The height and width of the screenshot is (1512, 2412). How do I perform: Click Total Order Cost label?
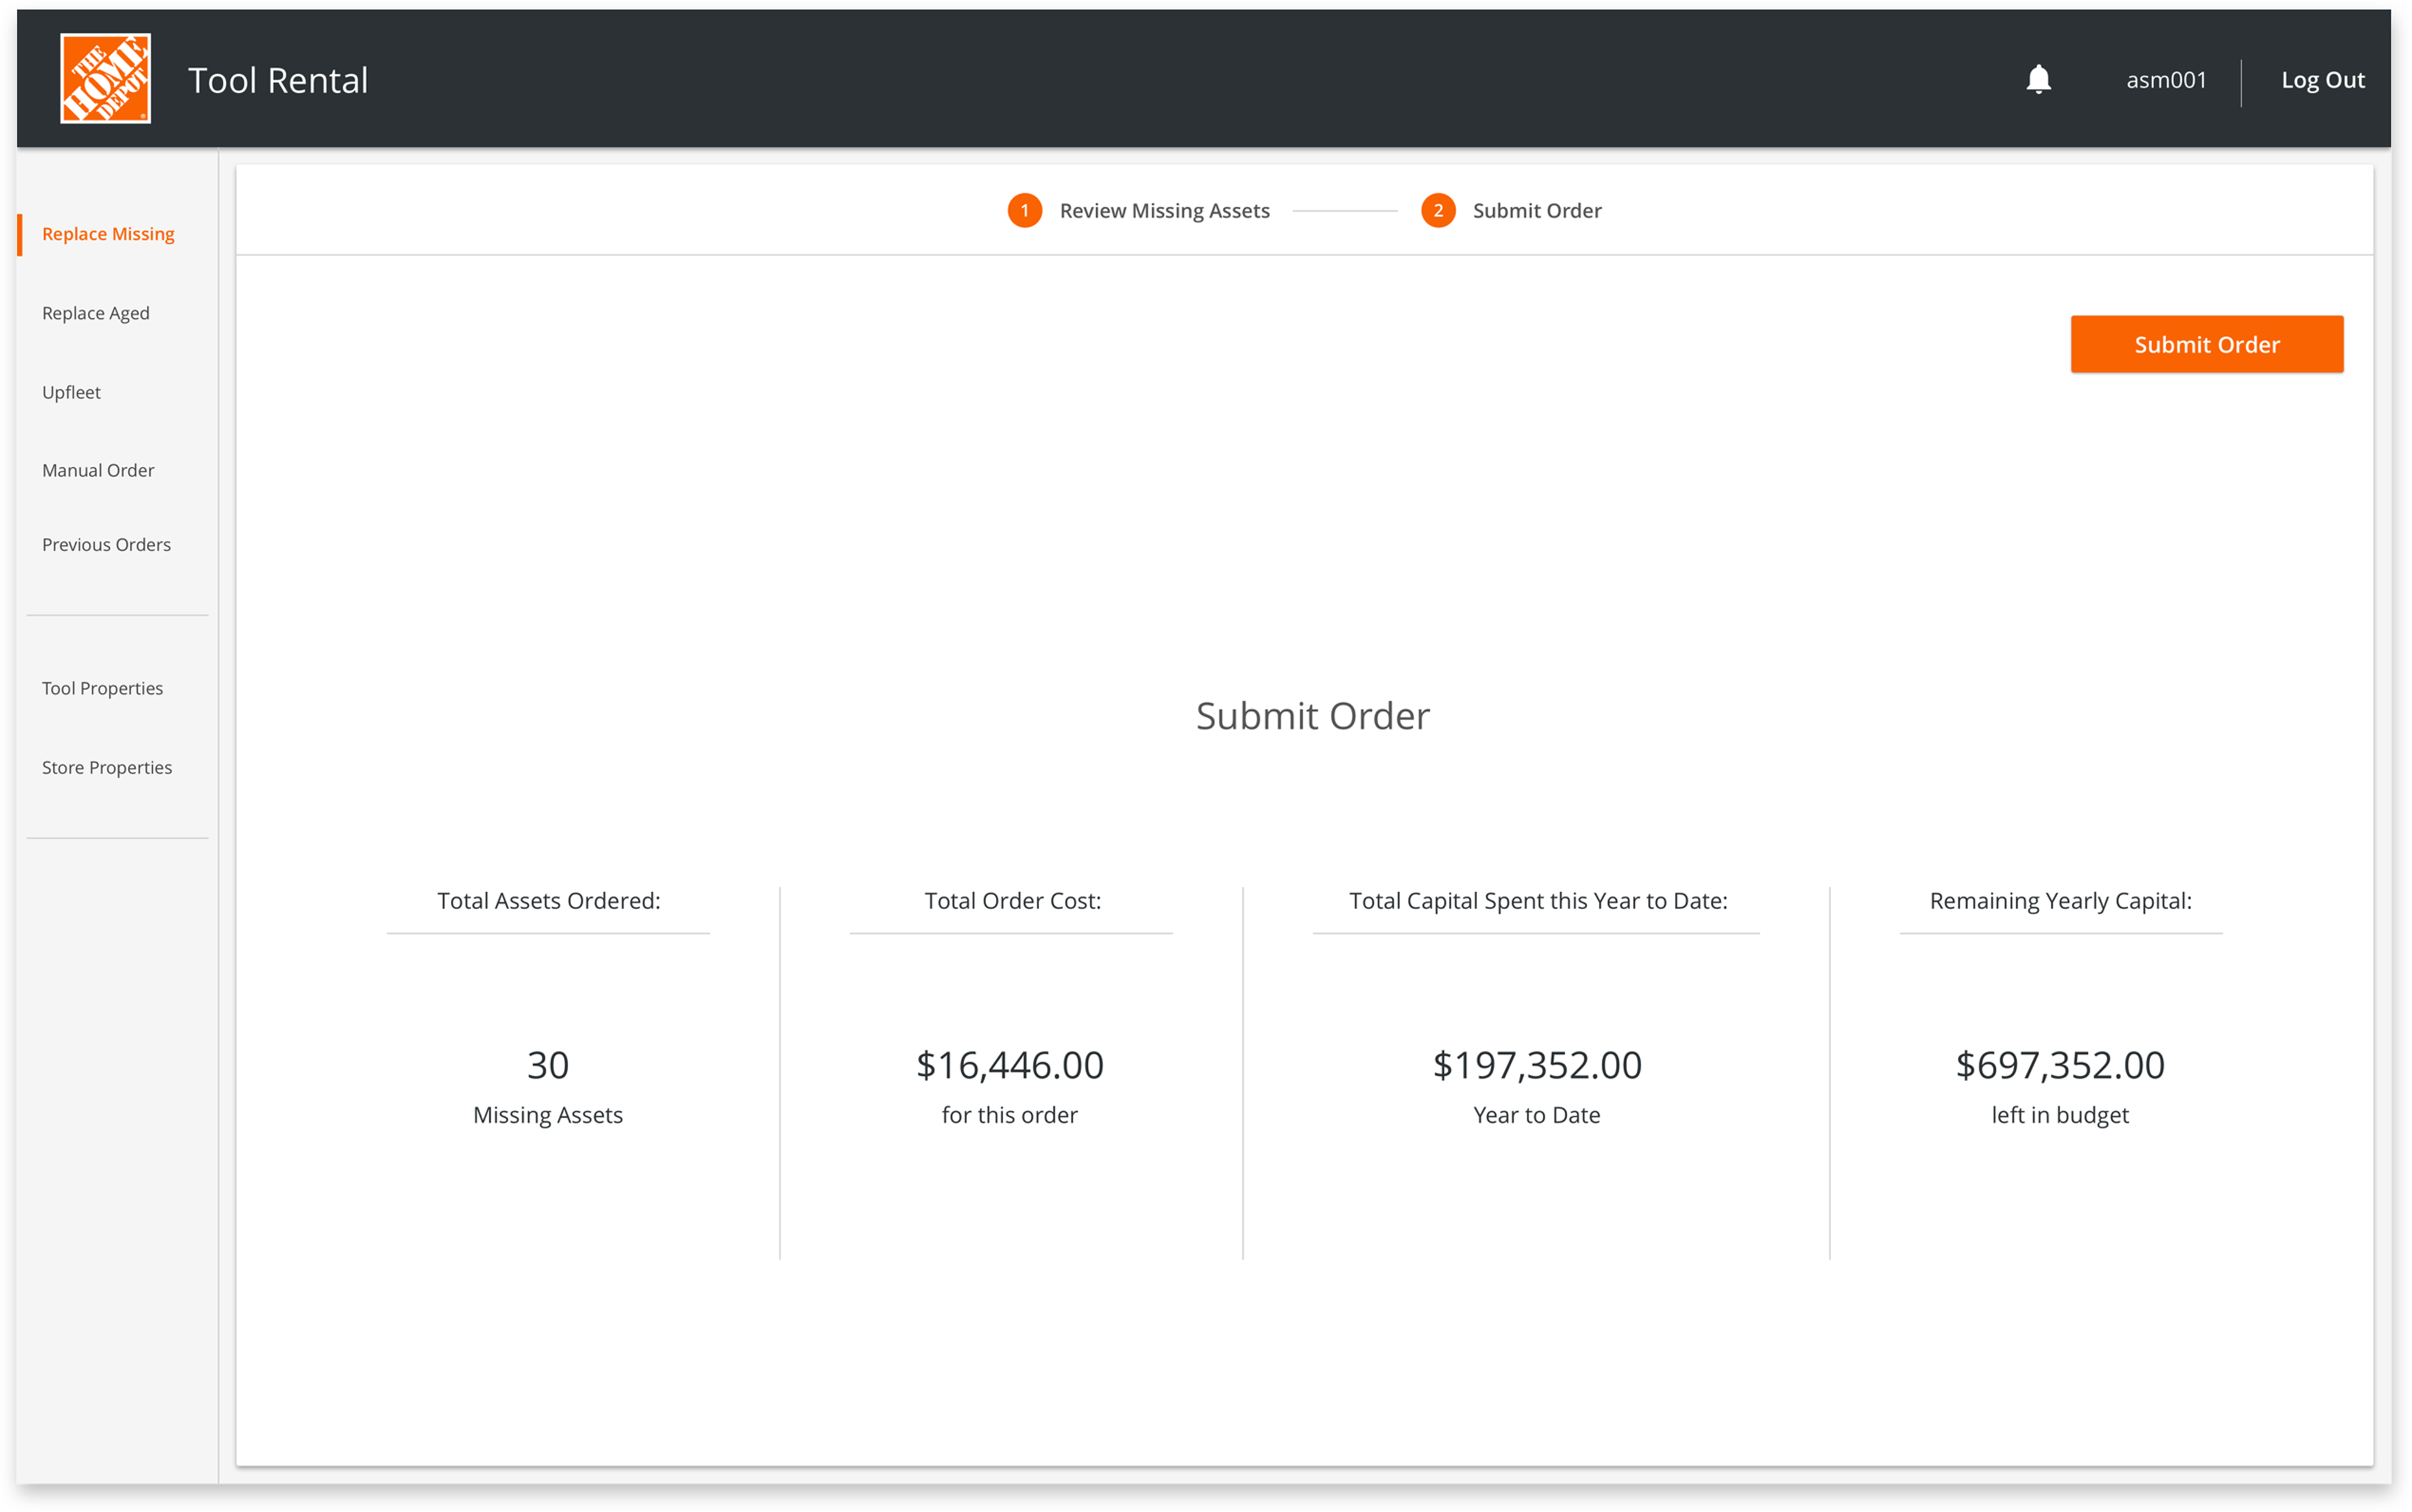coord(1012,901)
